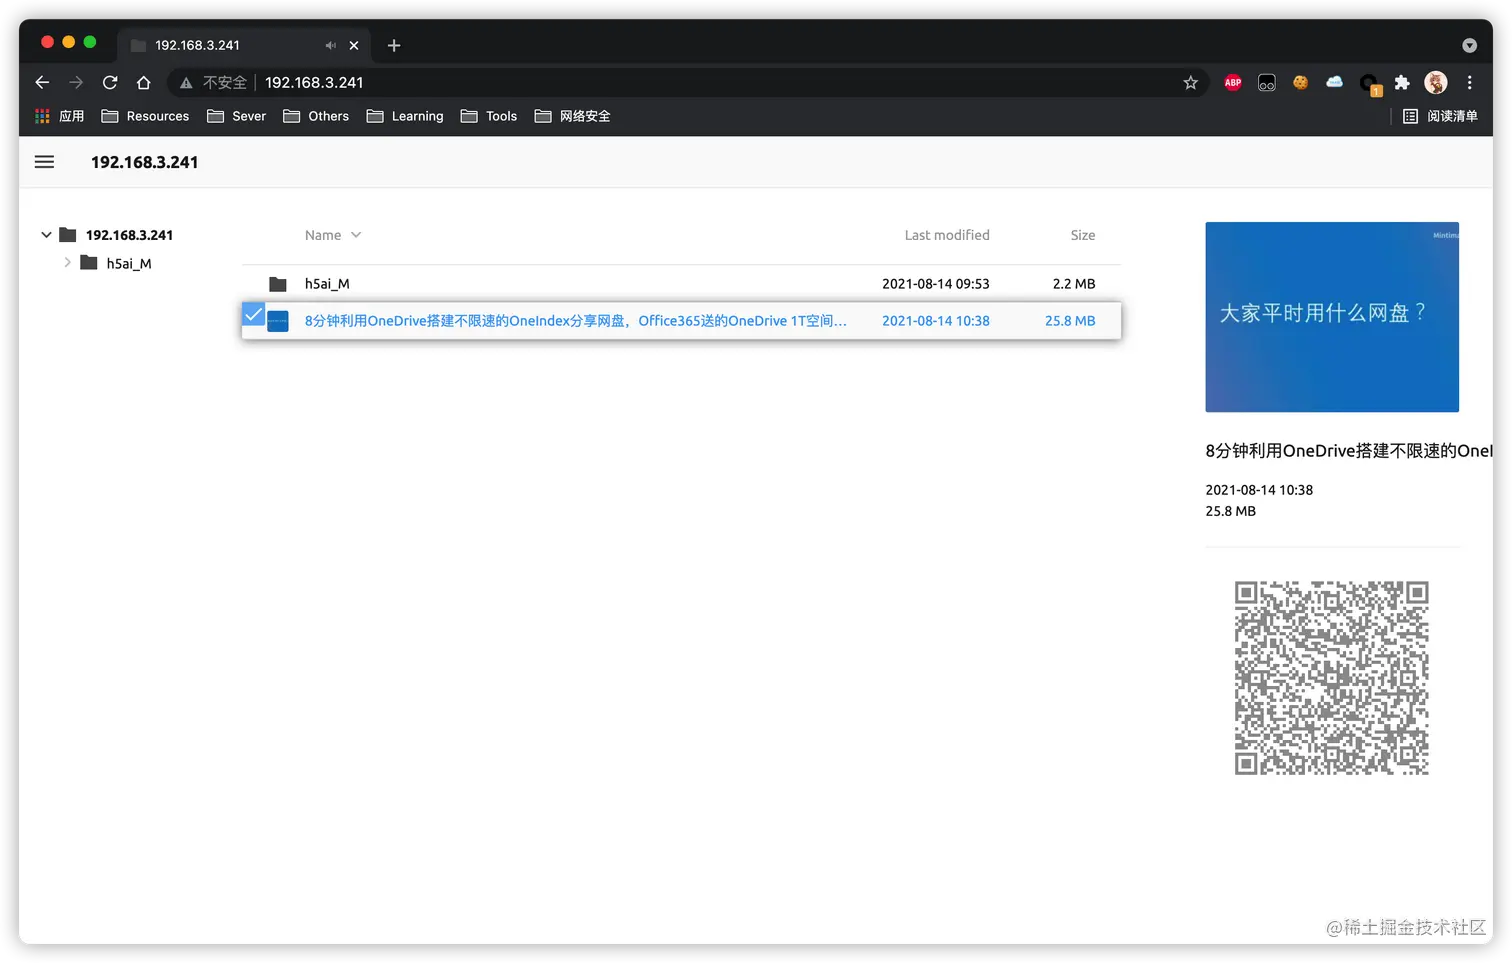Close the 192.168.3.241 tab

[354, 45]
